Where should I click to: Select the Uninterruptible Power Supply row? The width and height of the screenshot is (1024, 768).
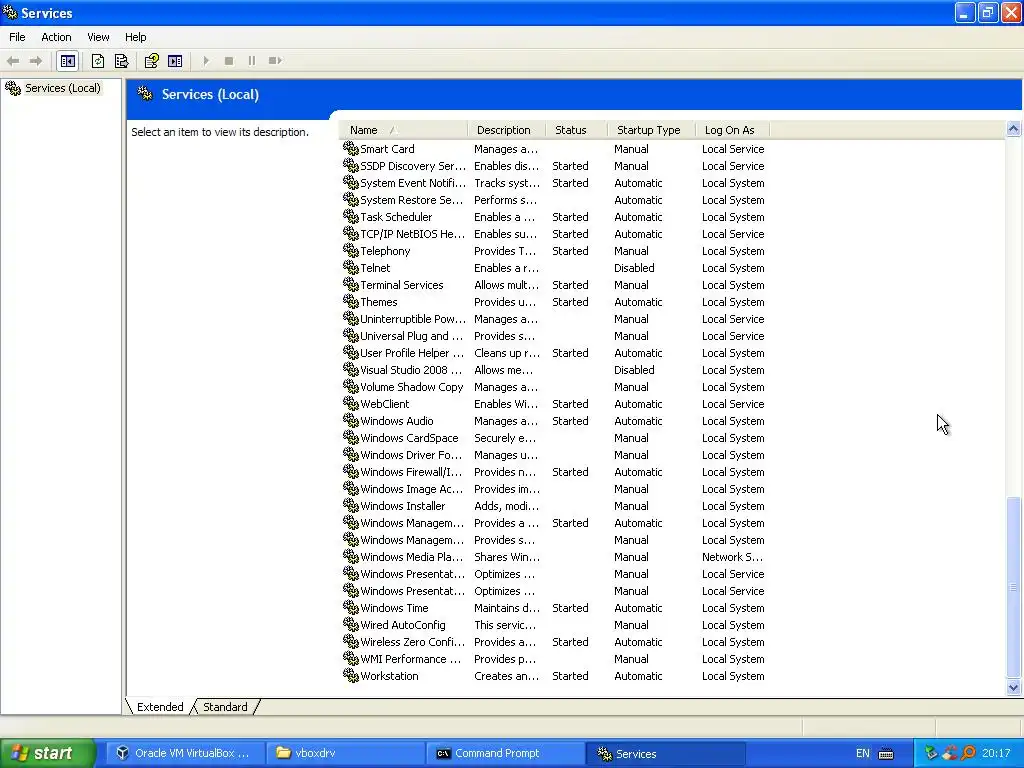click(x=554, y=319)
